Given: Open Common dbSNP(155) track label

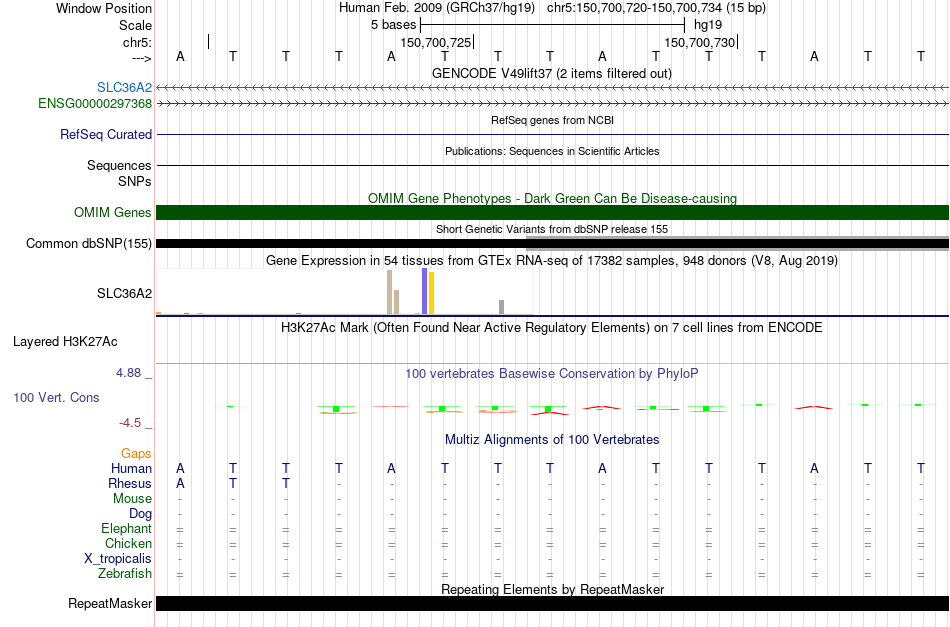Looking at the screenshot, I should [89, 244].
